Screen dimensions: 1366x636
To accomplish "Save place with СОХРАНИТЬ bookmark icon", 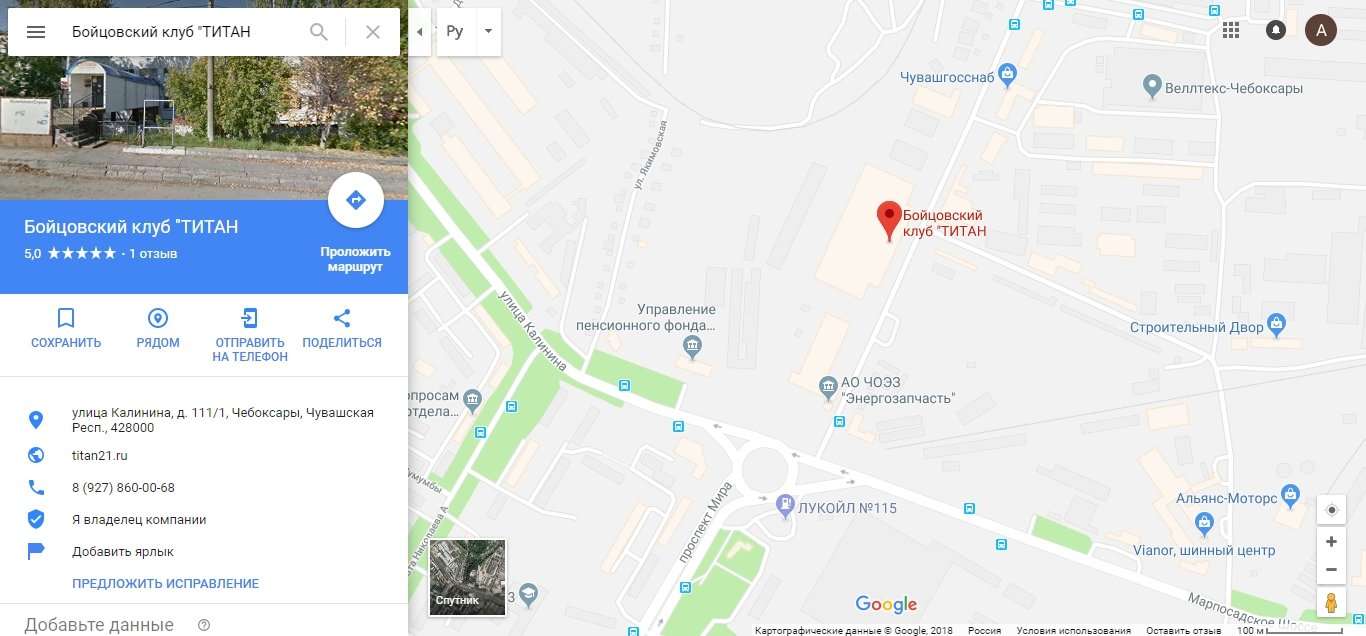I will point(66,328).
